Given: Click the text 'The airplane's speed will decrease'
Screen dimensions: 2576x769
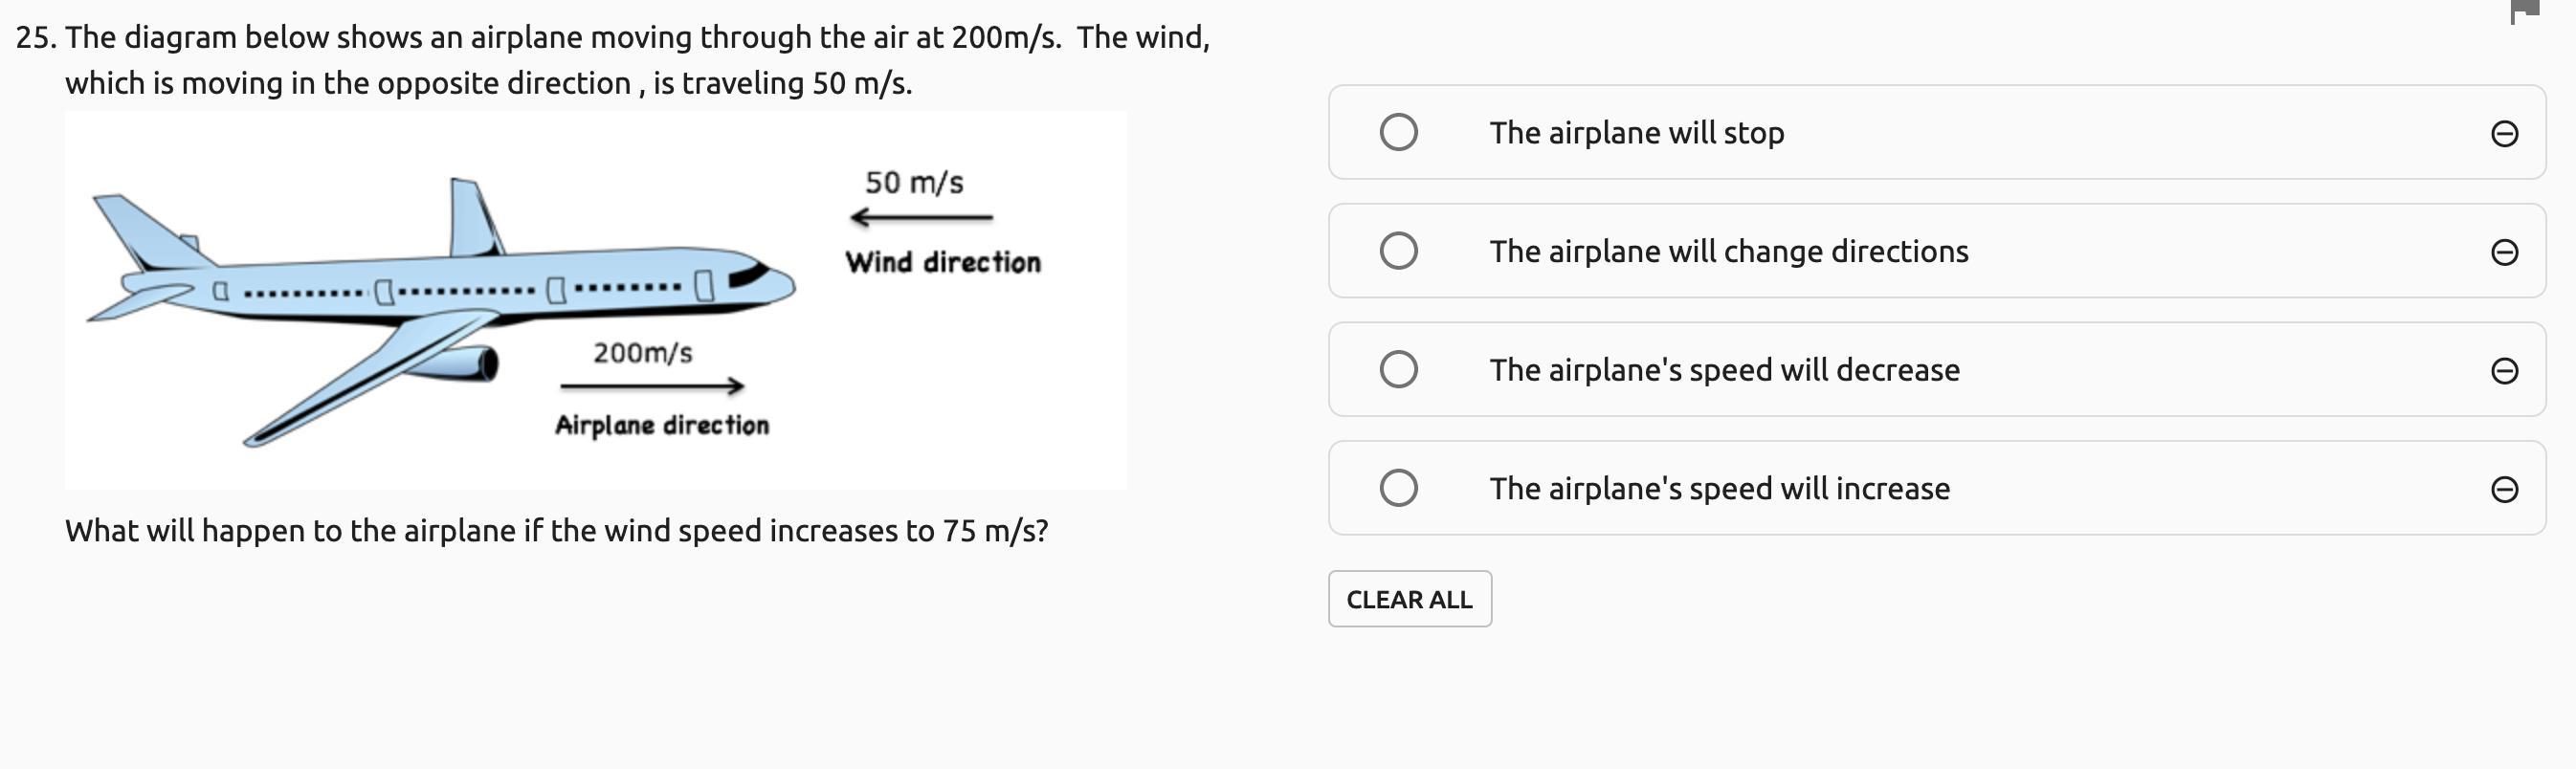Looking at the screenshot, I should (1724, 370).
